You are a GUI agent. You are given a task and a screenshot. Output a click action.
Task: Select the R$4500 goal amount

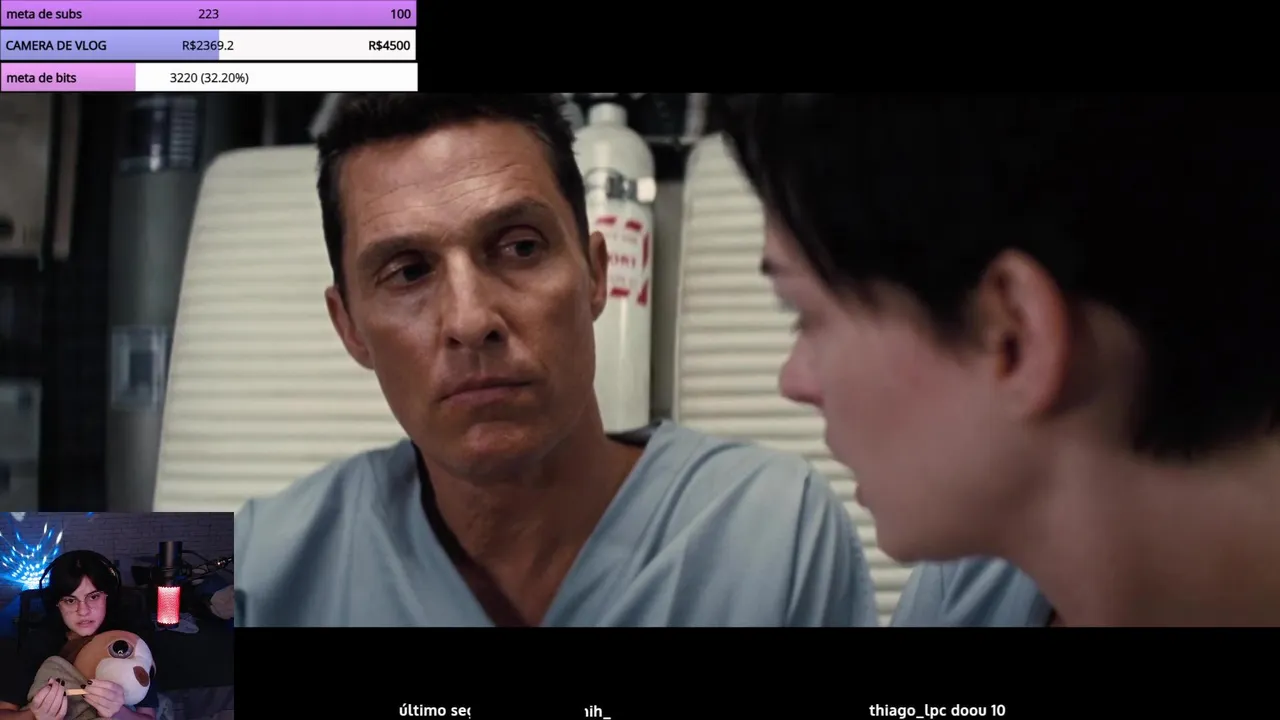[389, 45]
